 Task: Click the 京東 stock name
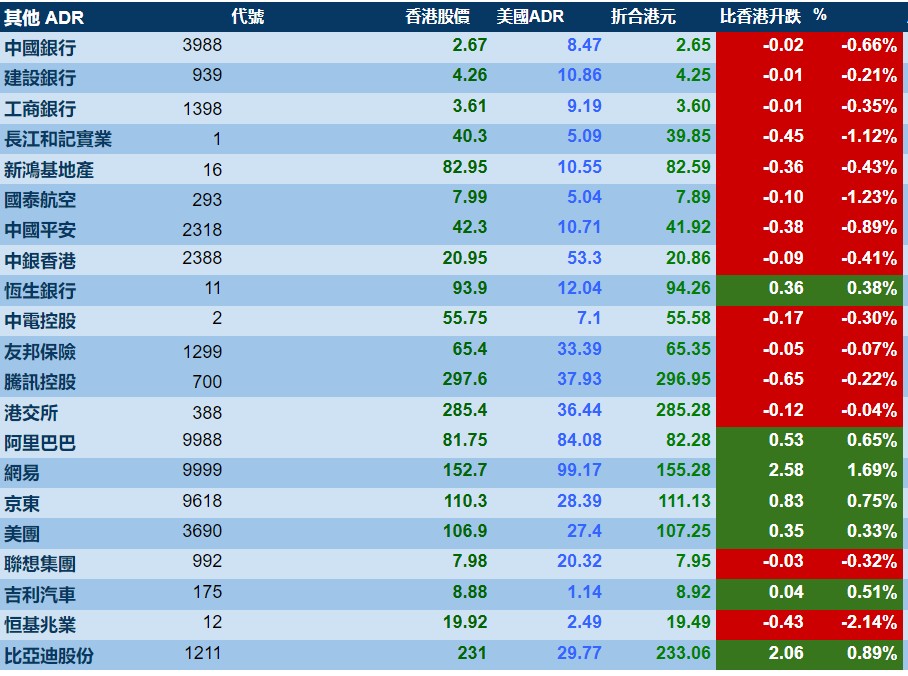click(x=22, y=503)
